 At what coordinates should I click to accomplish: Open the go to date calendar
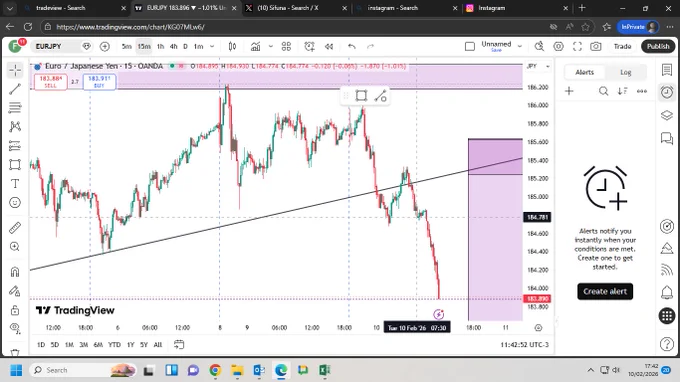click(x=179, y=345)
